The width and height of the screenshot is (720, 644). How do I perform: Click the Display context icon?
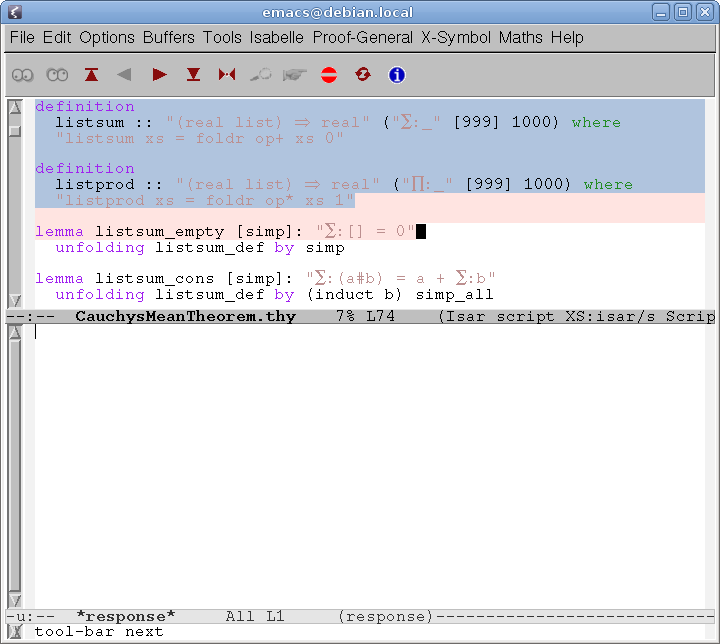[x=57, y=75]
